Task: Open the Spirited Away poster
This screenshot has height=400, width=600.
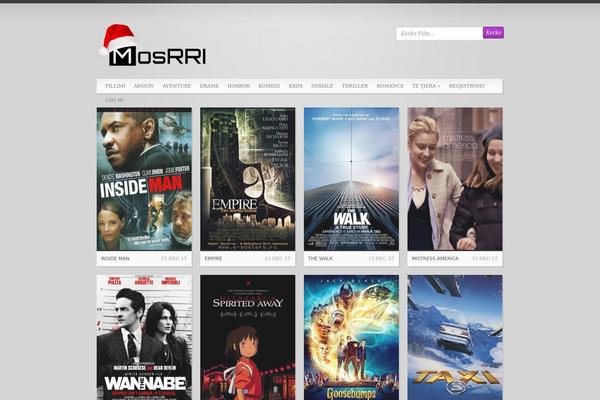Action: coord(248,337)
